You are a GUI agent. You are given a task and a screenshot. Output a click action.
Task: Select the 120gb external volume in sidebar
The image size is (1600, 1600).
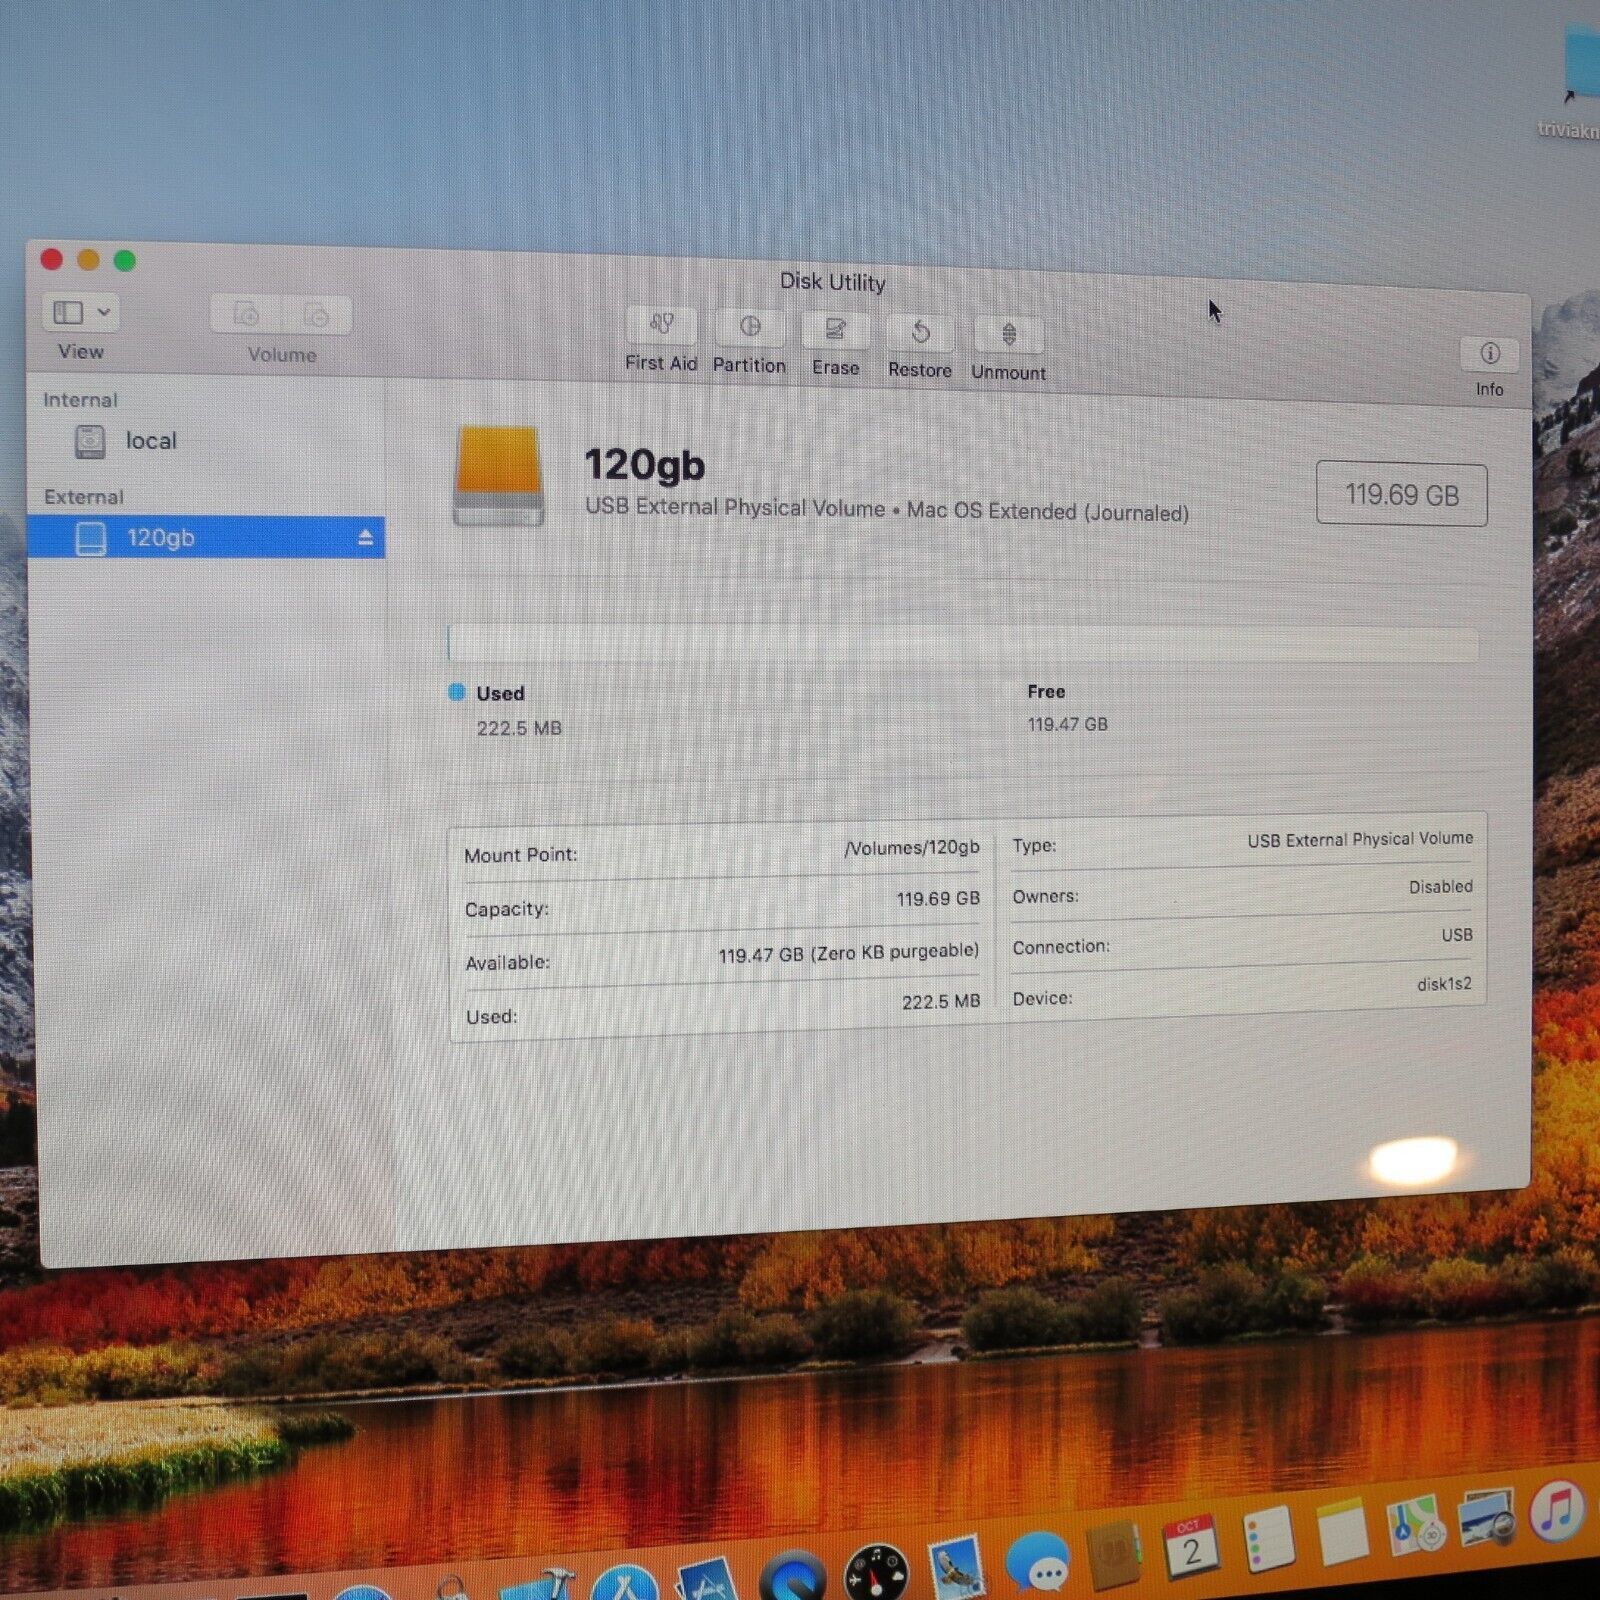205,538
